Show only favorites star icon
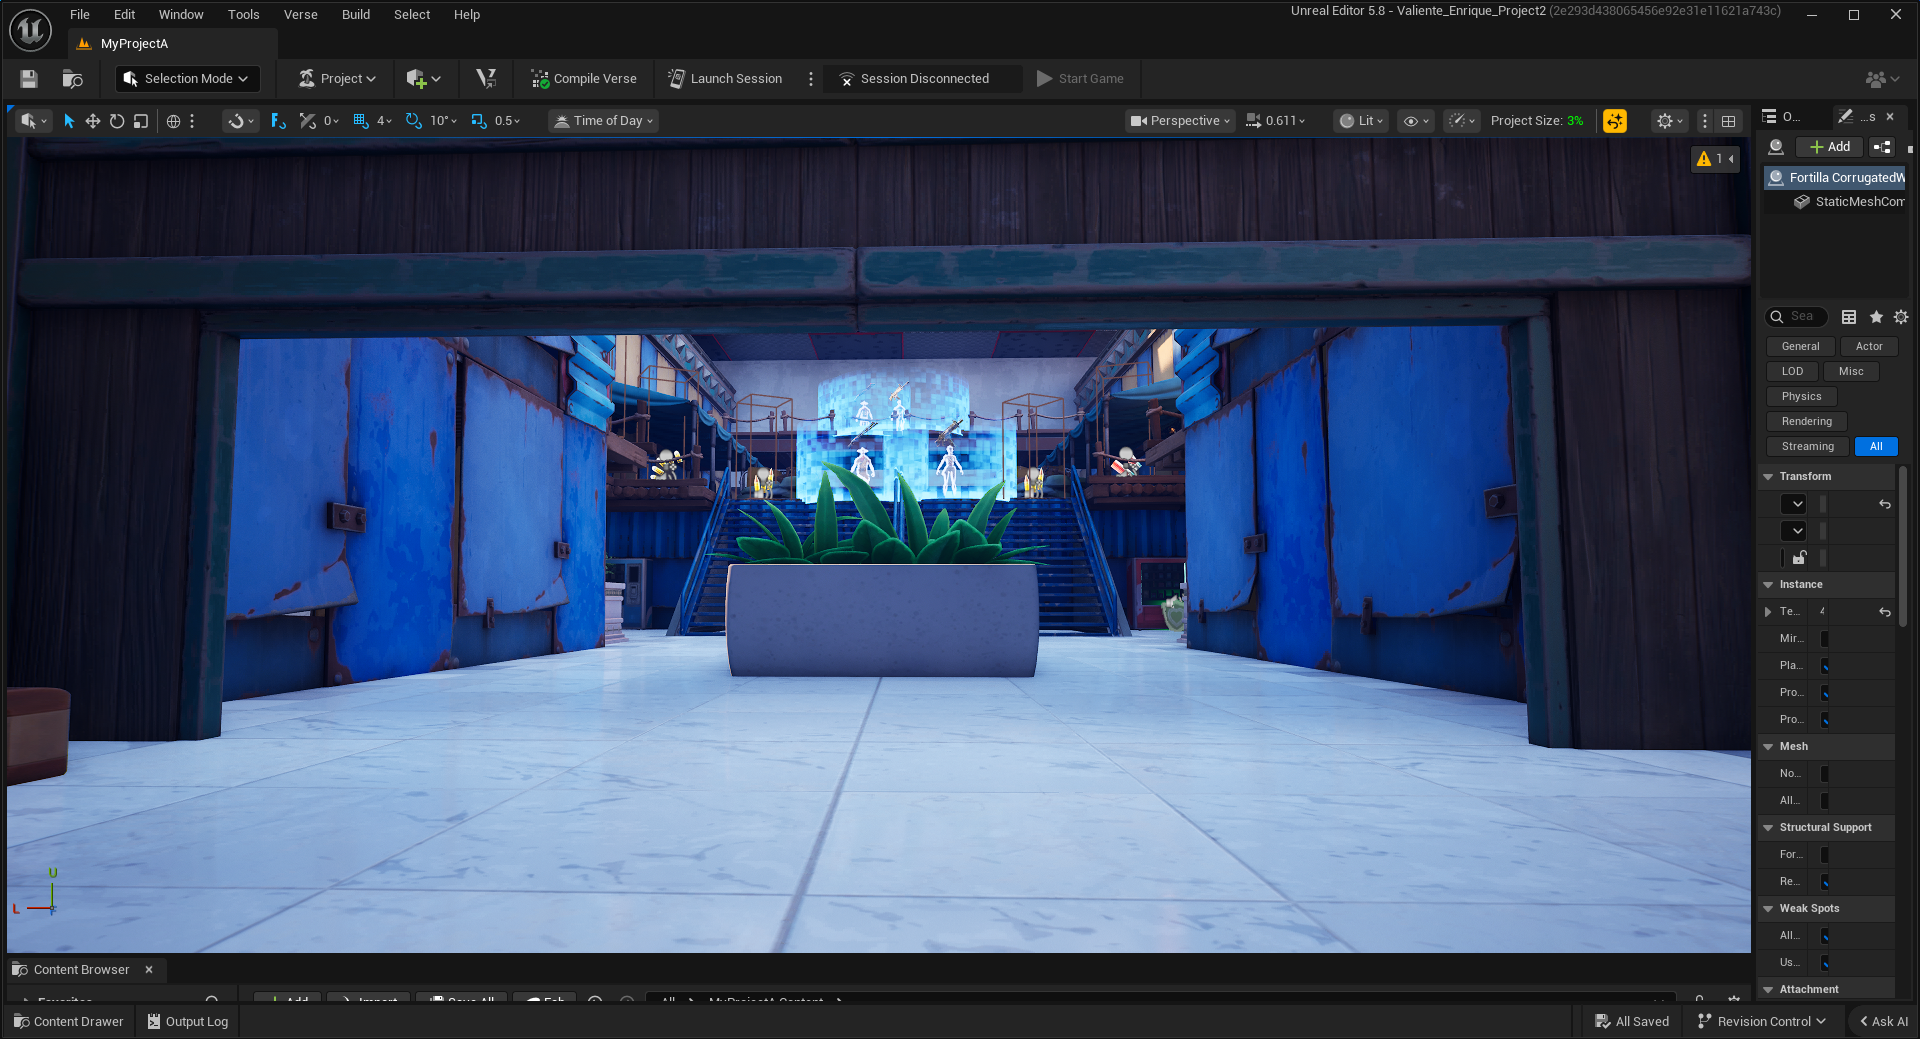Screen dimensions: 1920x1039 (1876, 317)
